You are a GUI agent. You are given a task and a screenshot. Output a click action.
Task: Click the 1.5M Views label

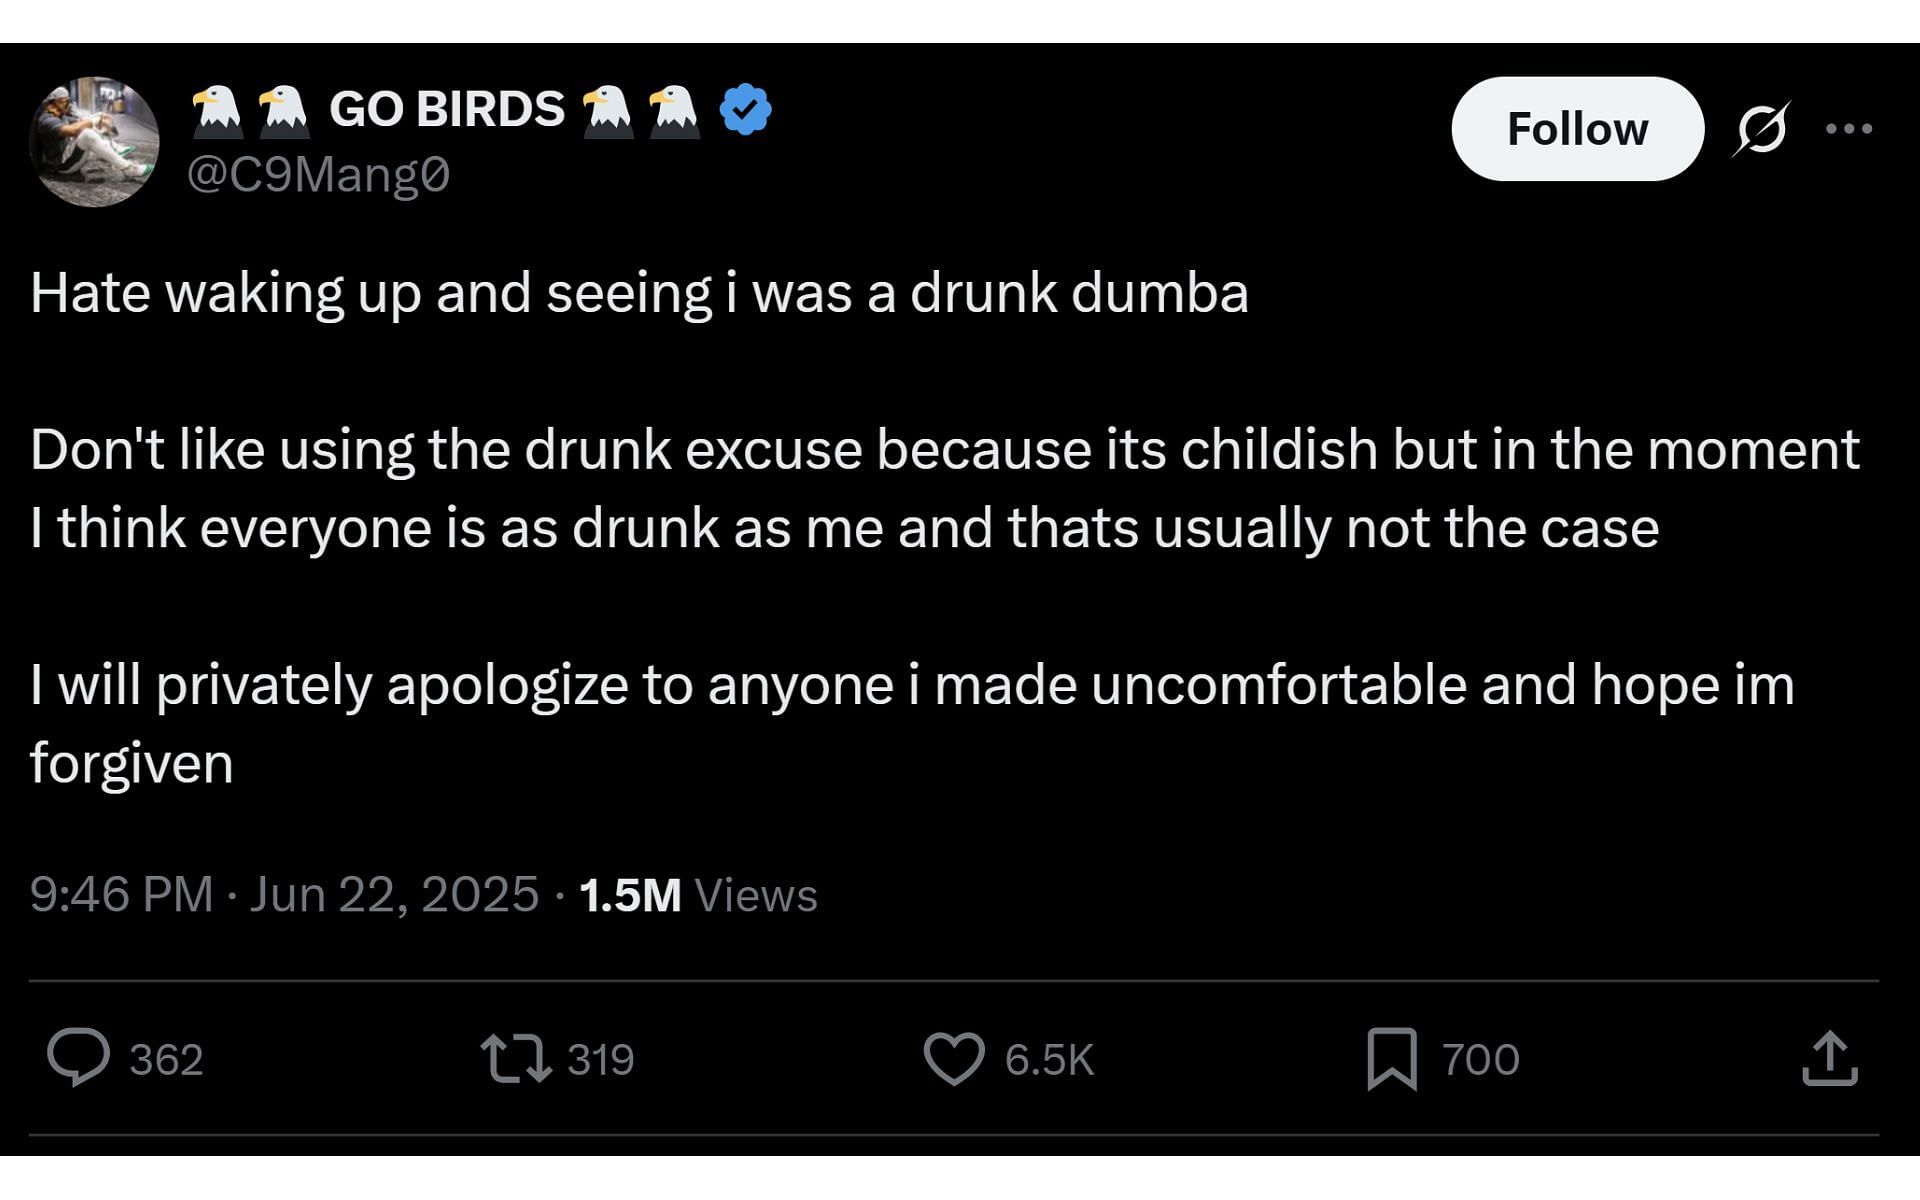[698, 895]
